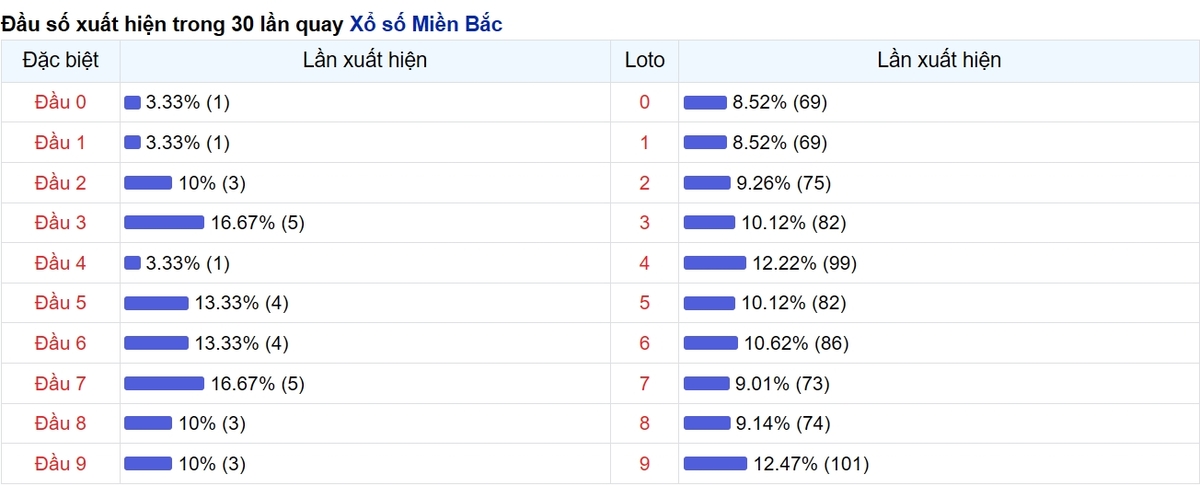The width and height of the screenshot is (1200, 486).
Task: Click the Đầu 5 bar showing 13.33% (4)
Action: (156, 303)
